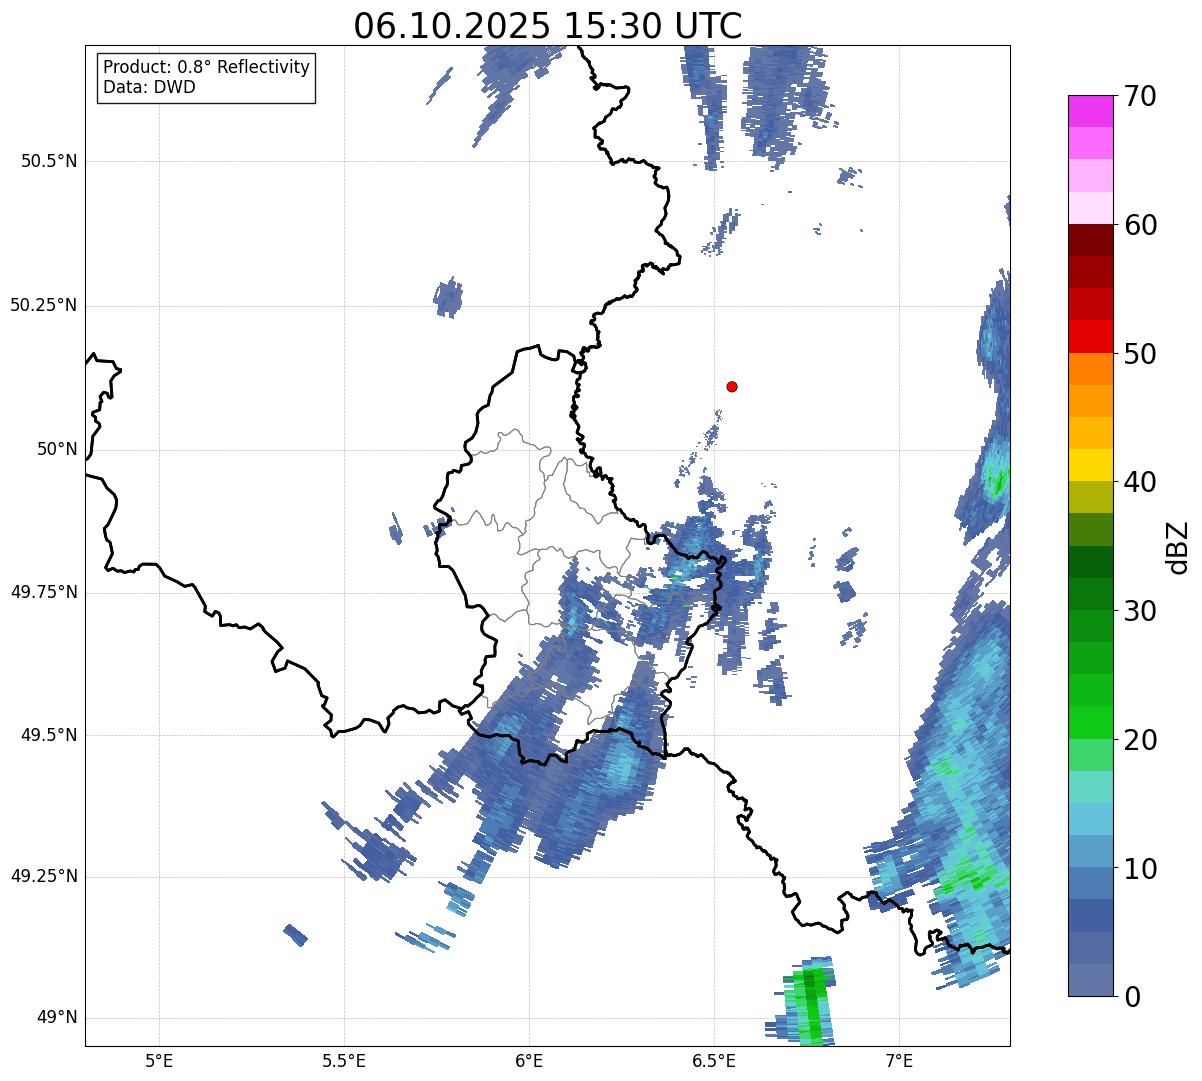Click the colorbar tick label 70
The width and height of the screenshot is (1202, 1081).
(1139, 96)
